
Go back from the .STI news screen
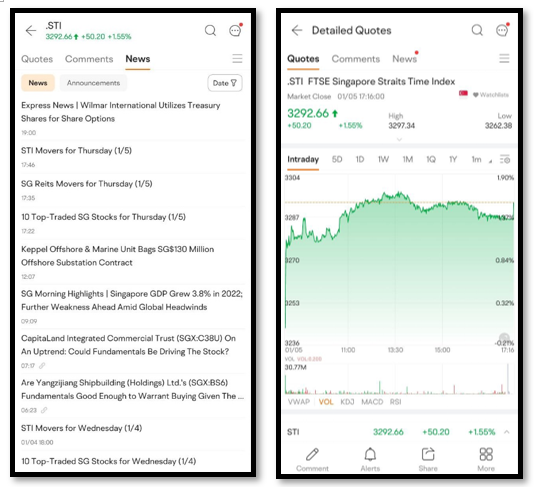[31, 31]
